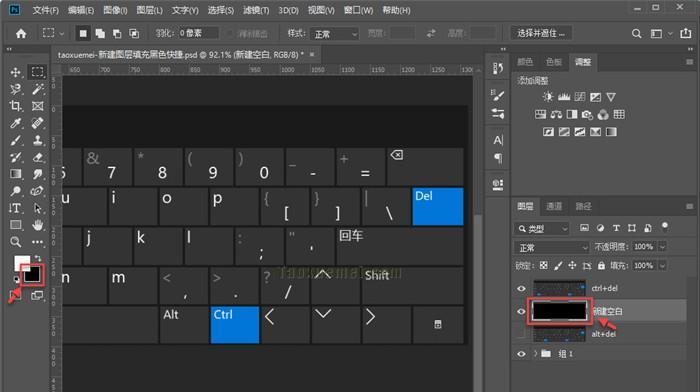Image resolution: width=700 pixels, height=392 pixels.
Task: Select the Clone Stamp tool
Action: [38, 140]
